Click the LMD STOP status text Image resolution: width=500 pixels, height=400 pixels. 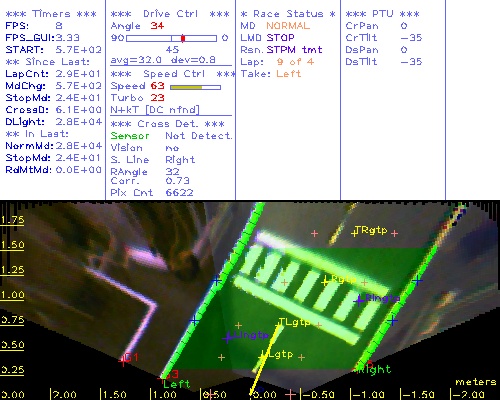click(267, 38)
